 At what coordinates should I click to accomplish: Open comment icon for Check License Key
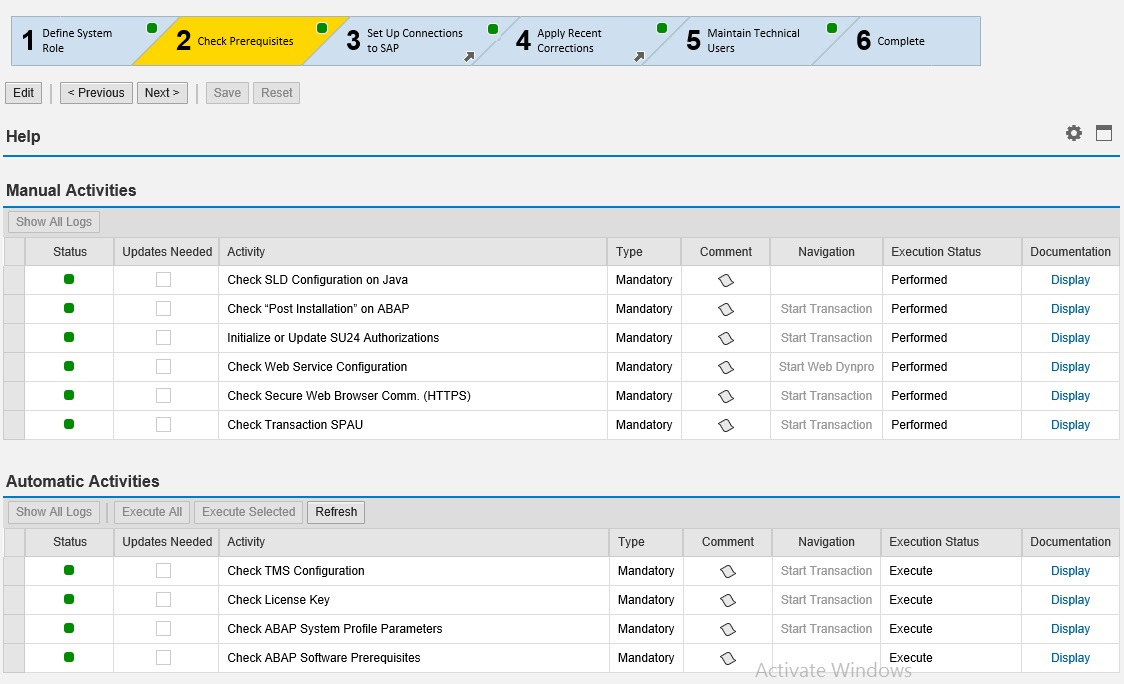point(728,600)
